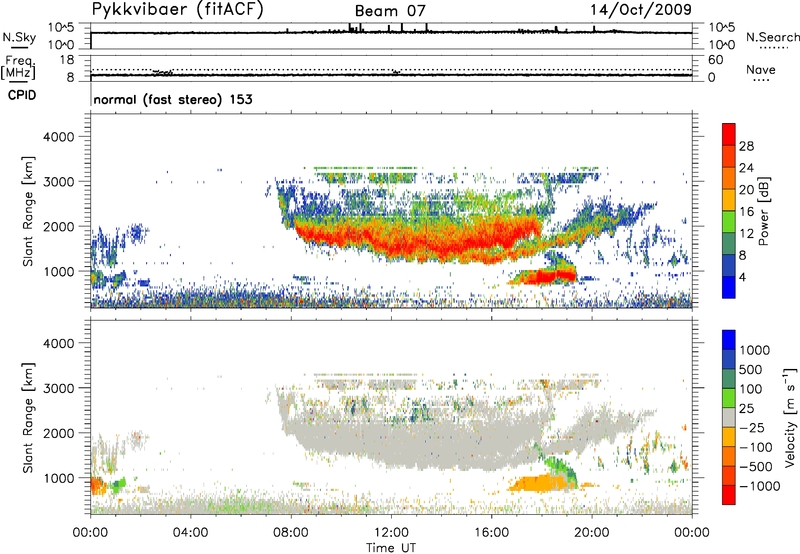Click the '2000' tick of the velocity panel

click(59, 434)
